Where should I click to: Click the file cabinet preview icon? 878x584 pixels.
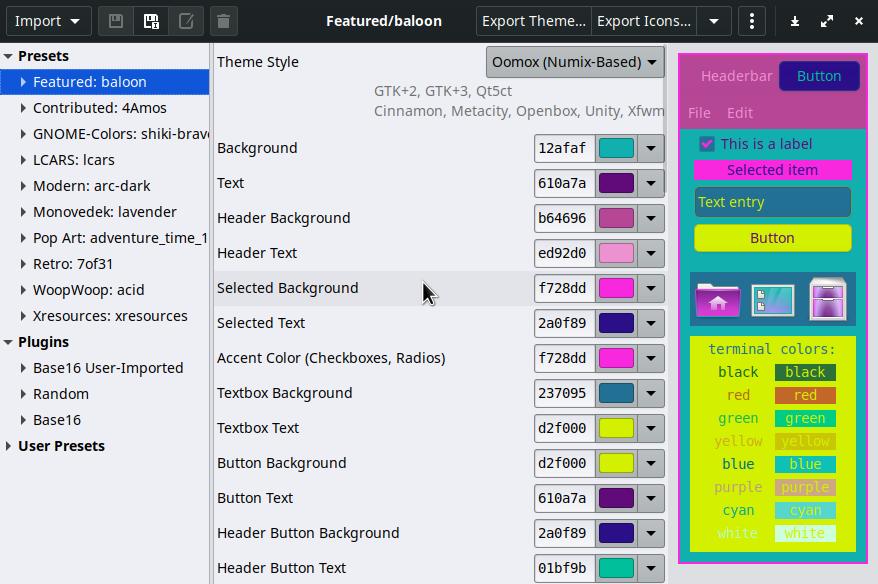(x=827, y=300)
